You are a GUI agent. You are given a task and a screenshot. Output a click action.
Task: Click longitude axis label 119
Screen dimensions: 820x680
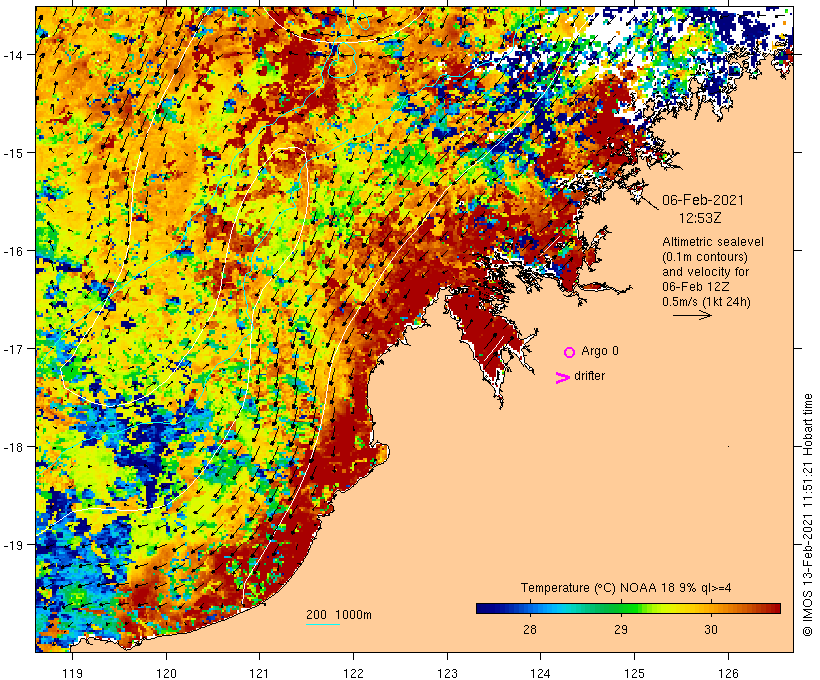coord(73,673)
